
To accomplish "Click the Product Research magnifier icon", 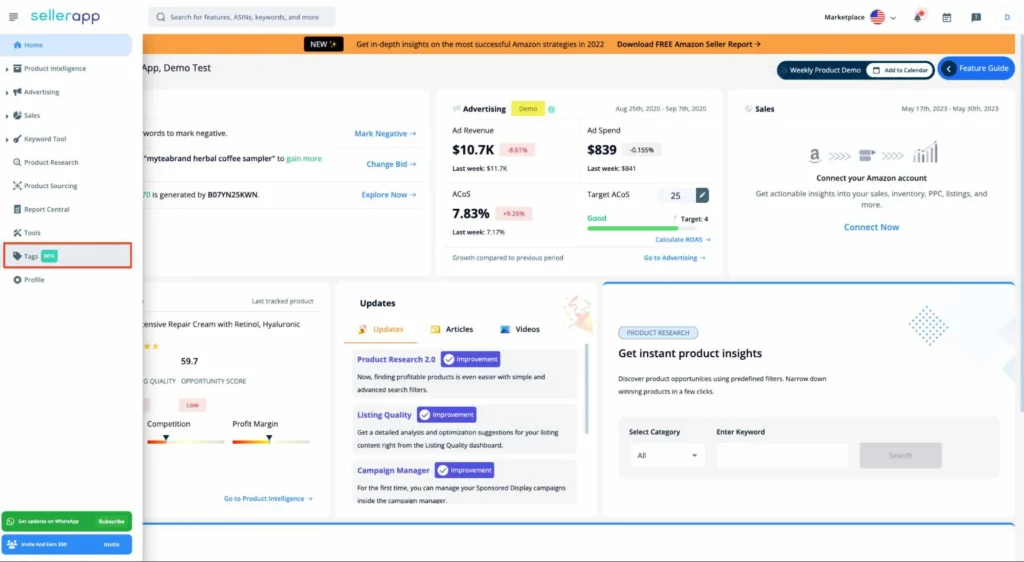I will pos(17,162).
